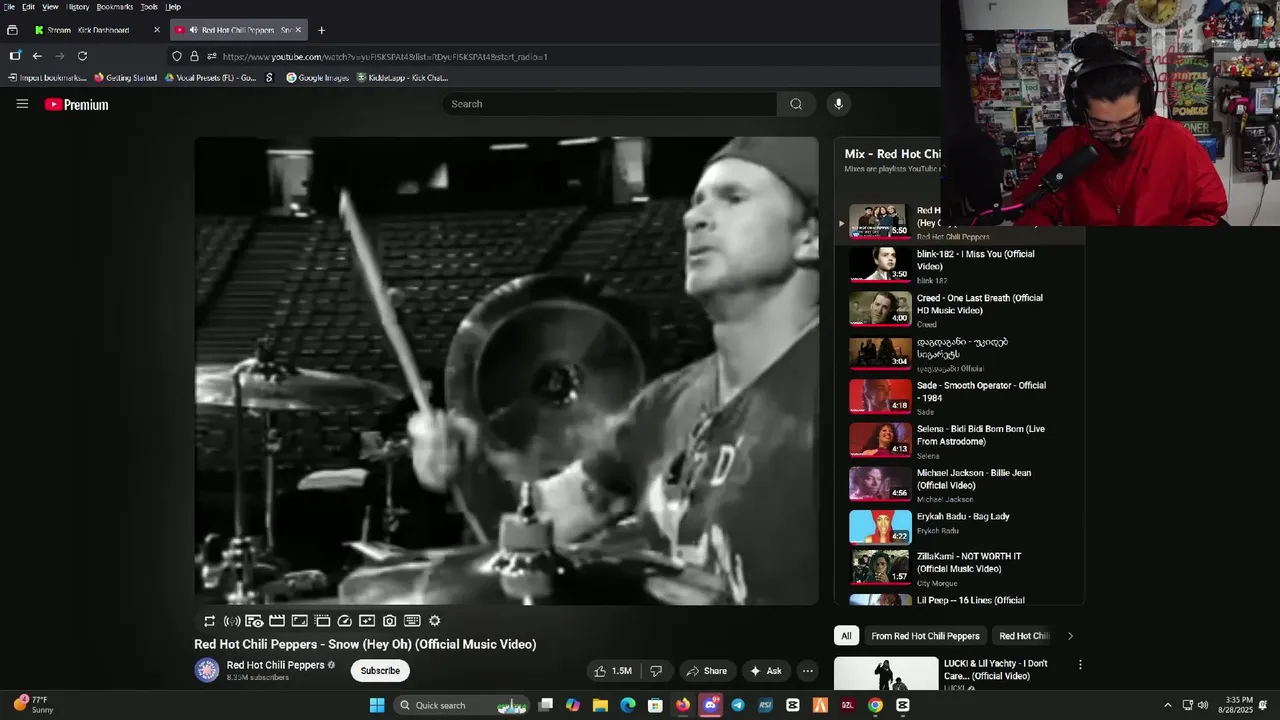Play Sade Smooth Operator in the playlist
Screen dimensions: 1280x720
click(x=960, y=398)
